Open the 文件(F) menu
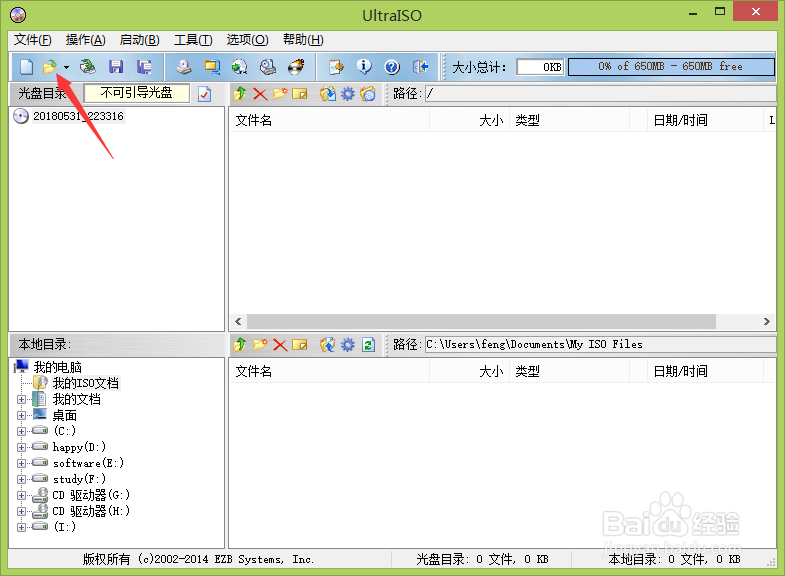 click(33, 40)
